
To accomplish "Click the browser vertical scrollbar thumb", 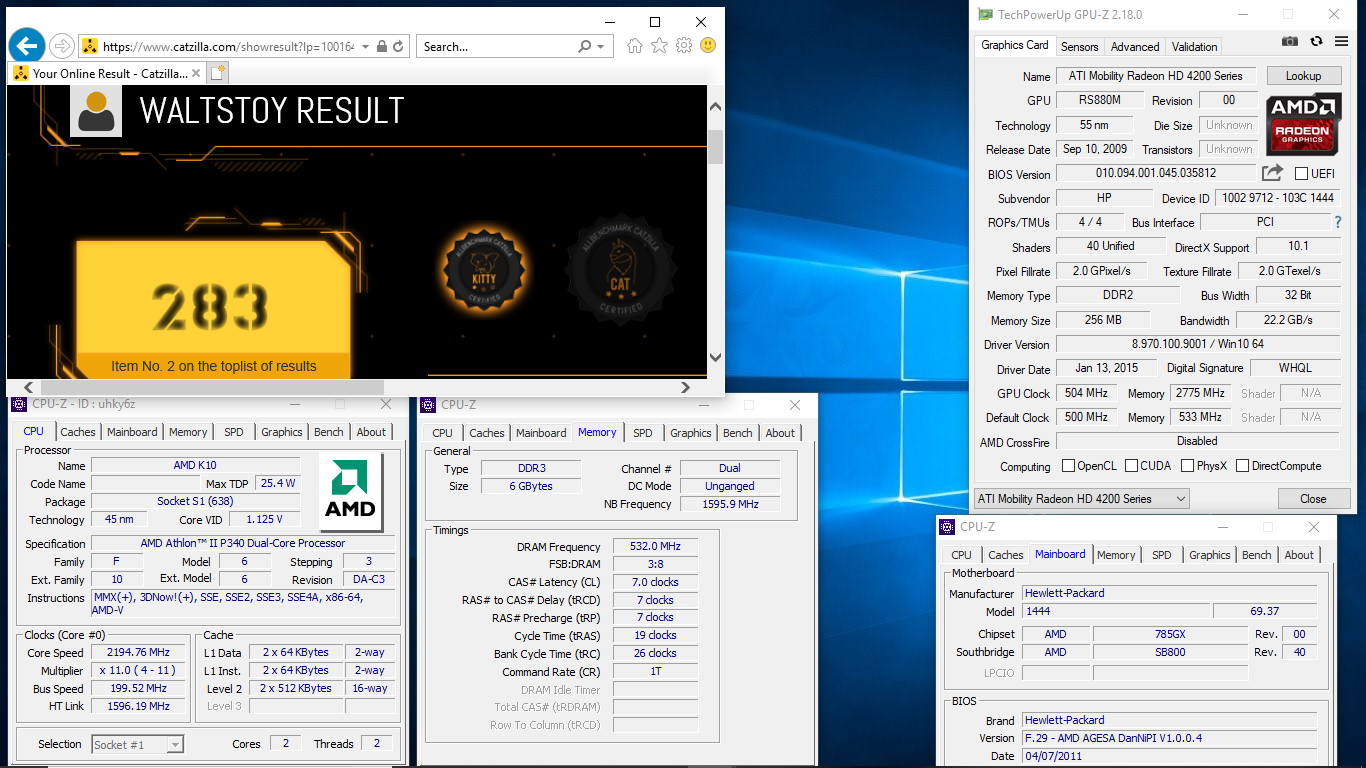I will (715, 146).
